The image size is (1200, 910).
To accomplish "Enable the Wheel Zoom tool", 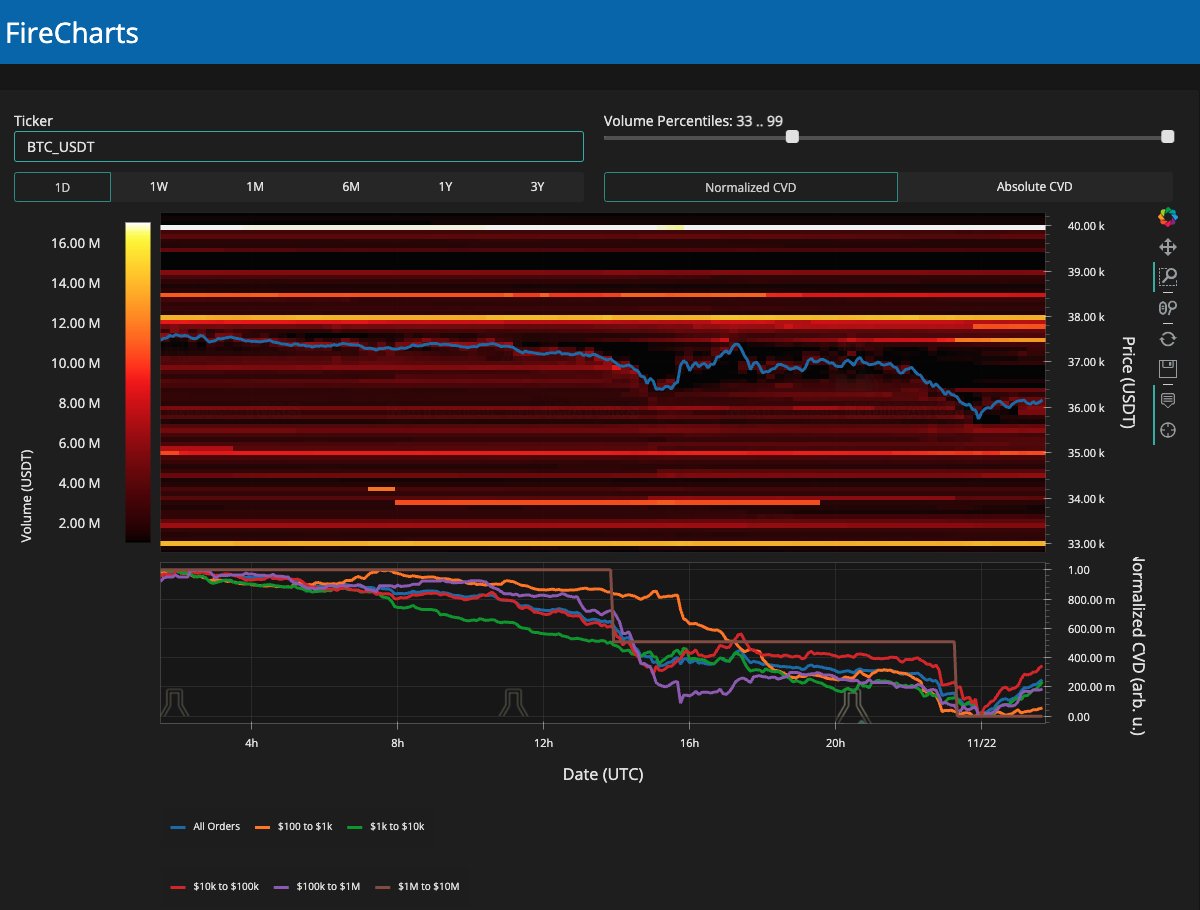I will point(1166,308).
